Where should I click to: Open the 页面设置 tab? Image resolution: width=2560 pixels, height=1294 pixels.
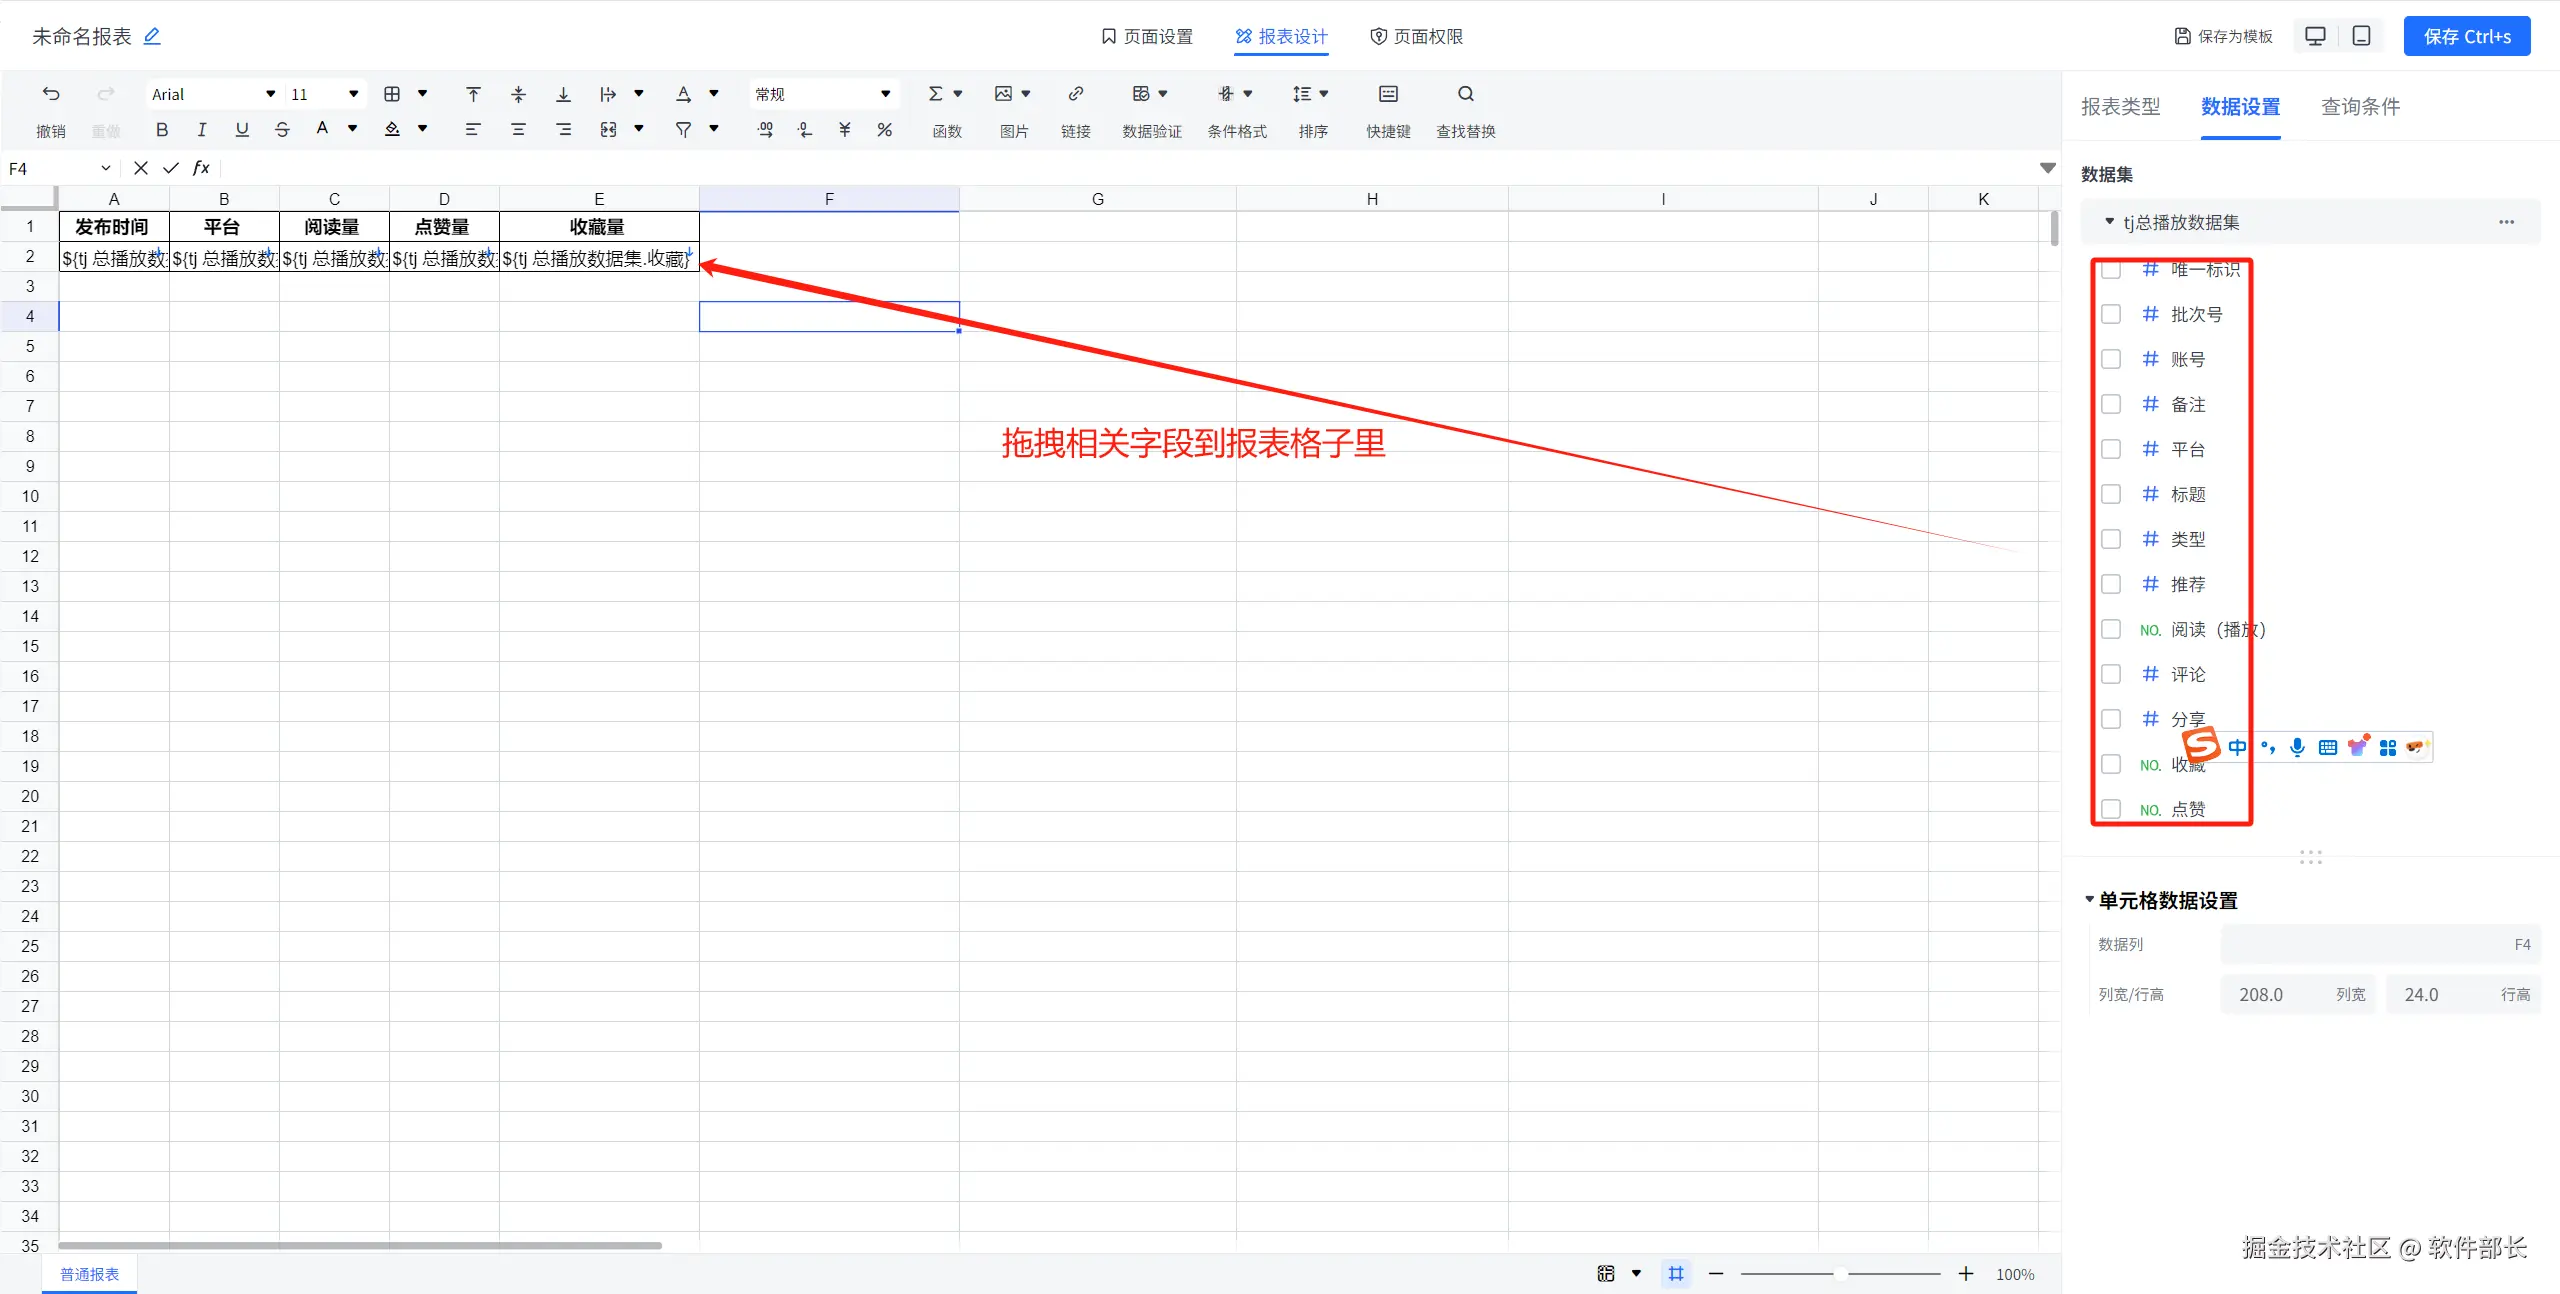pos(1147,36)
